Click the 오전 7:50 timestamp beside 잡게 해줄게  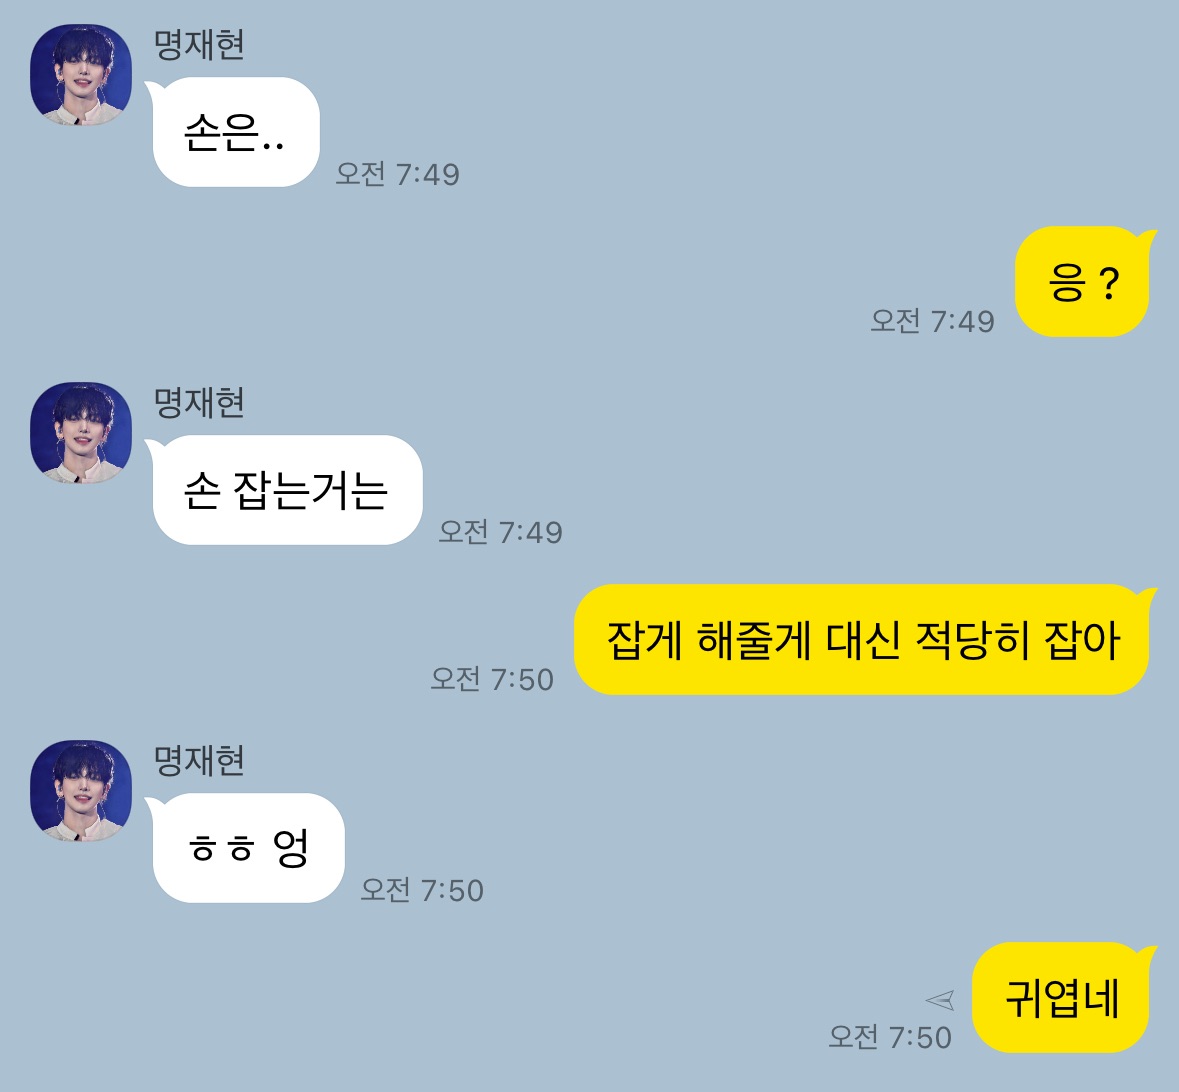click(x=492, y=679)
